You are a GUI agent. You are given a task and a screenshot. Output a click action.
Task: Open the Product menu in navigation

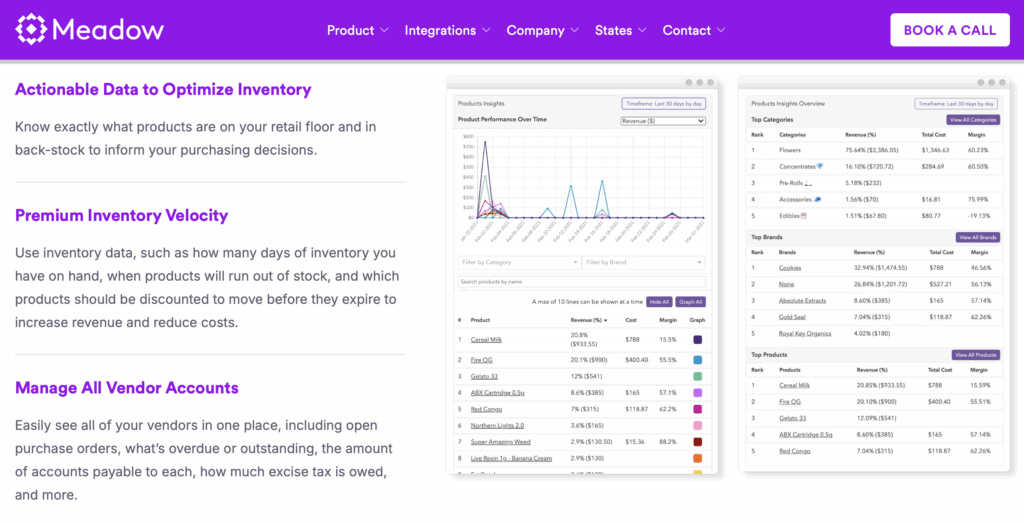pyautogui.click(x=357, y=30)
